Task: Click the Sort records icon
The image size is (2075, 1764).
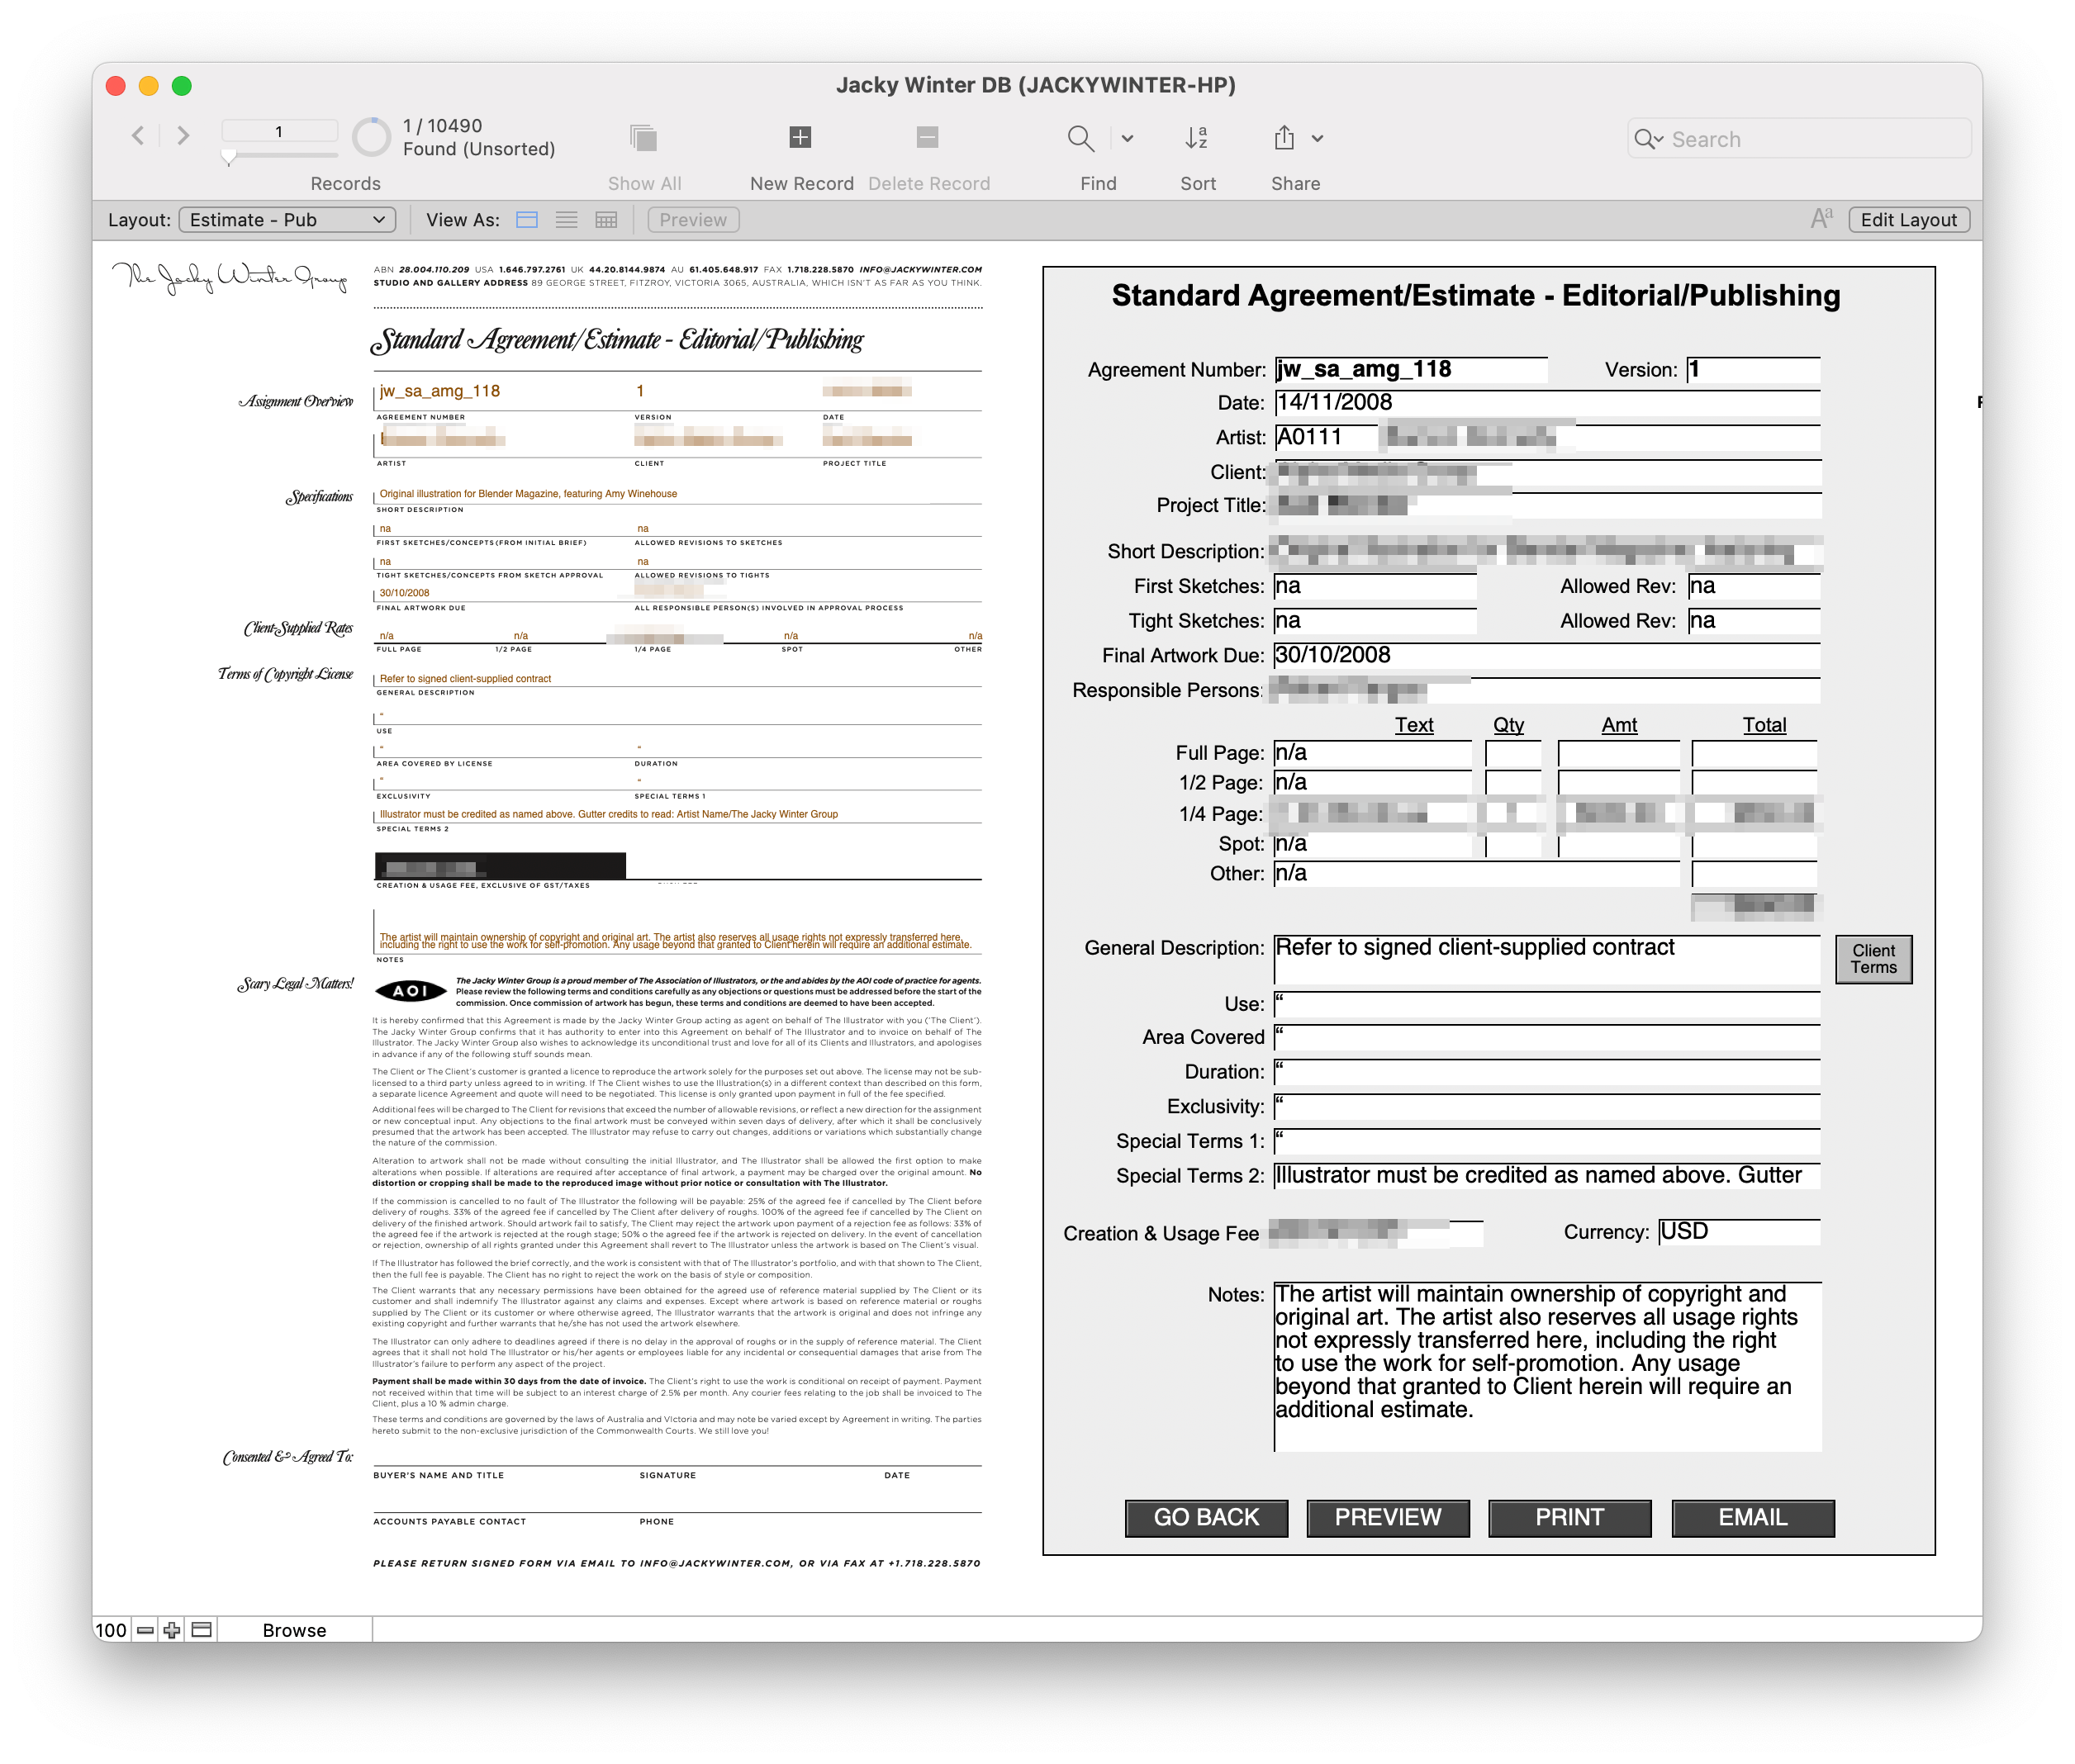Action: (x=1196, y=138)
